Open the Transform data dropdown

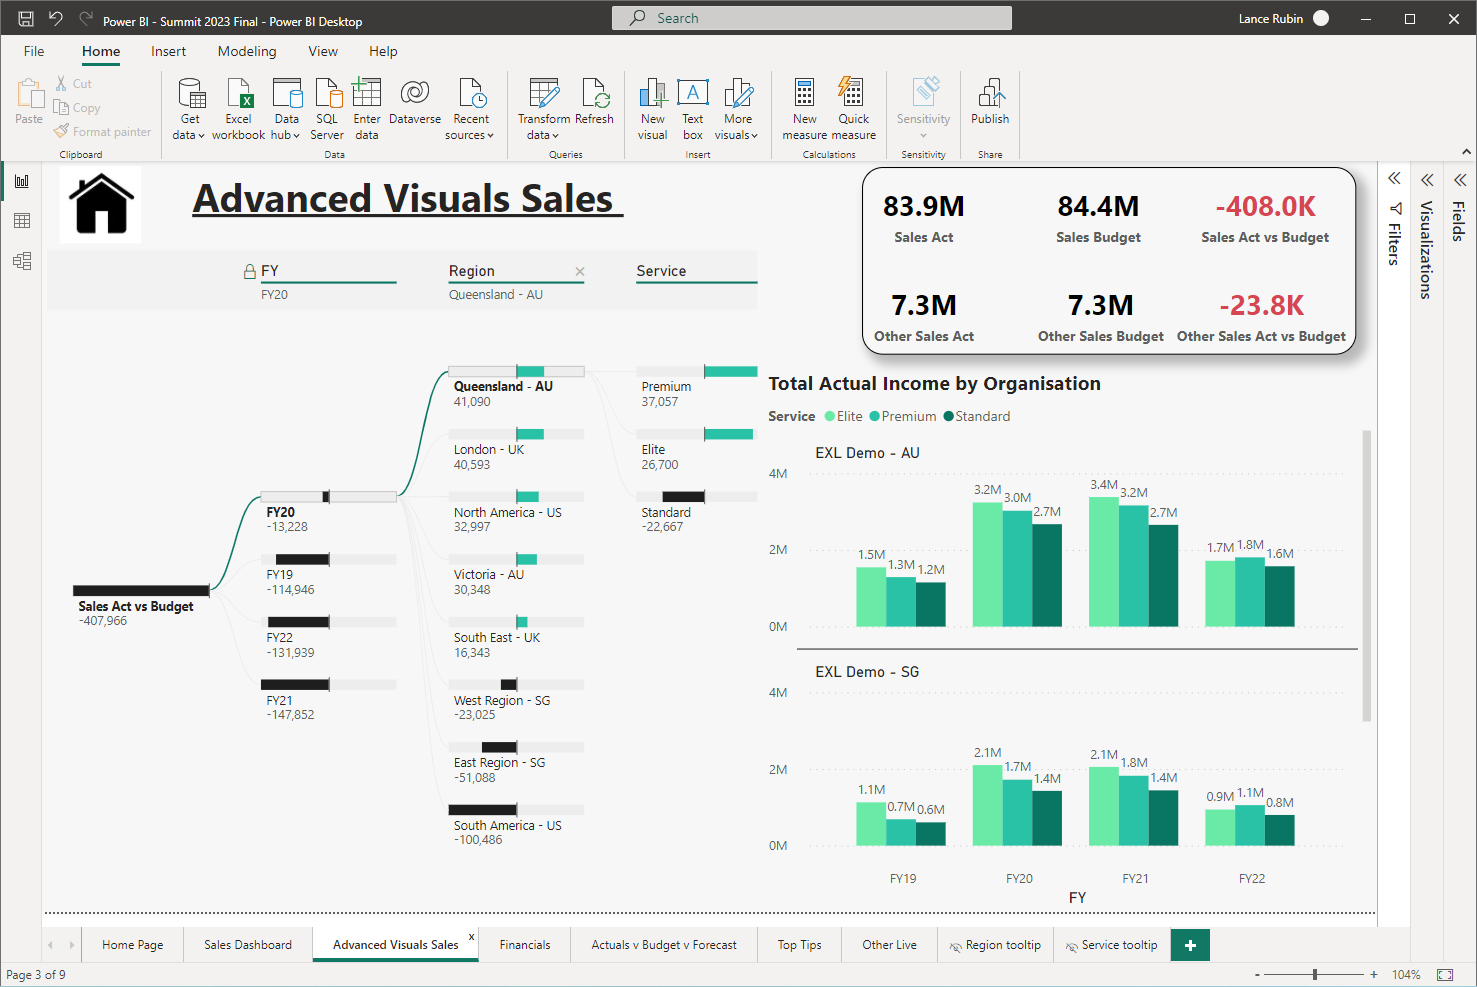[544, 109]
